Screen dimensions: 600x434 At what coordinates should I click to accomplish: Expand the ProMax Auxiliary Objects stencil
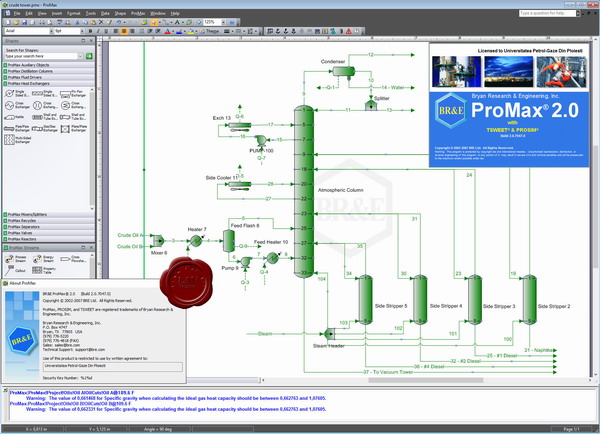click(x=48, y=65)
